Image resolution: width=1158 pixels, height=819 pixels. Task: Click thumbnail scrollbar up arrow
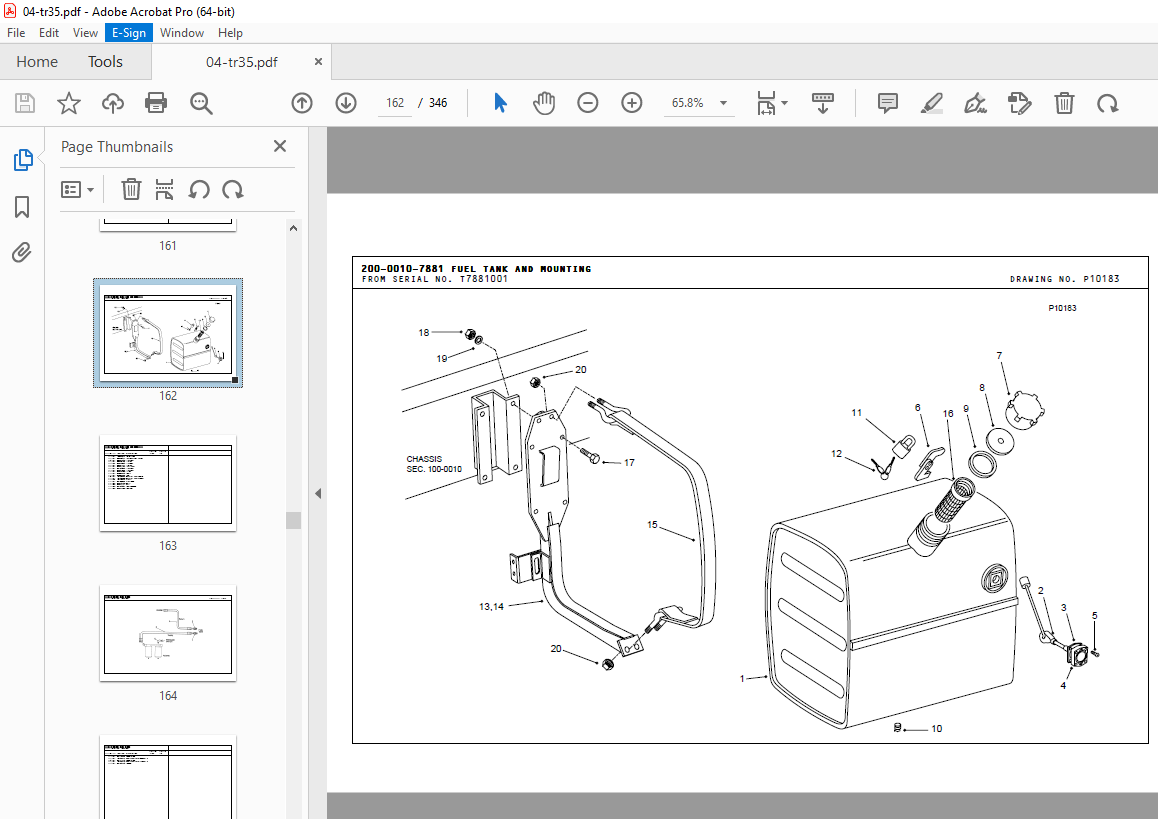pyautogui.click(x=293, y=228)
